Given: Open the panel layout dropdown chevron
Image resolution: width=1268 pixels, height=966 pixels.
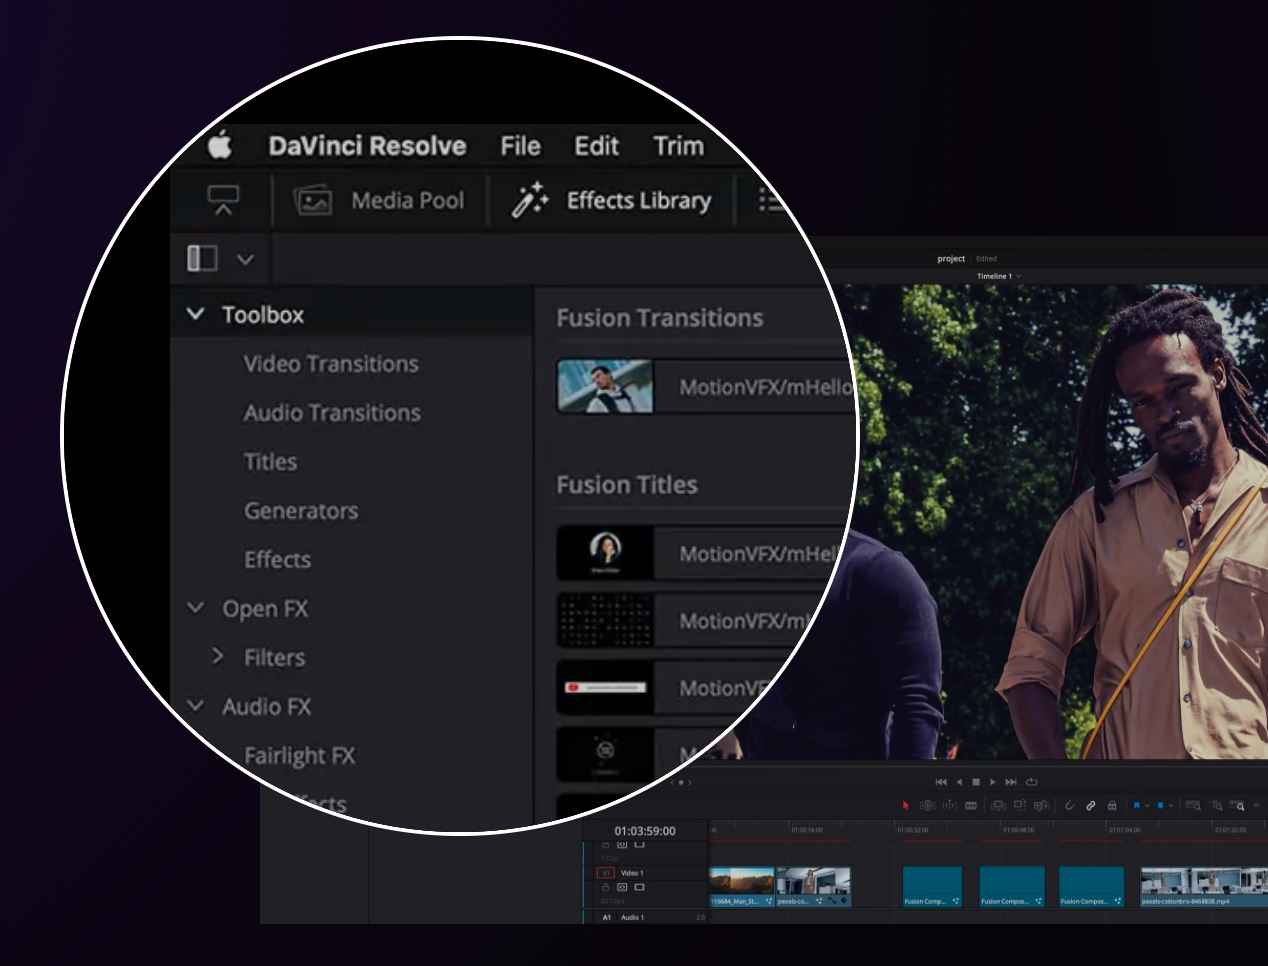Looking at the screenshot, I should point(245,259).
